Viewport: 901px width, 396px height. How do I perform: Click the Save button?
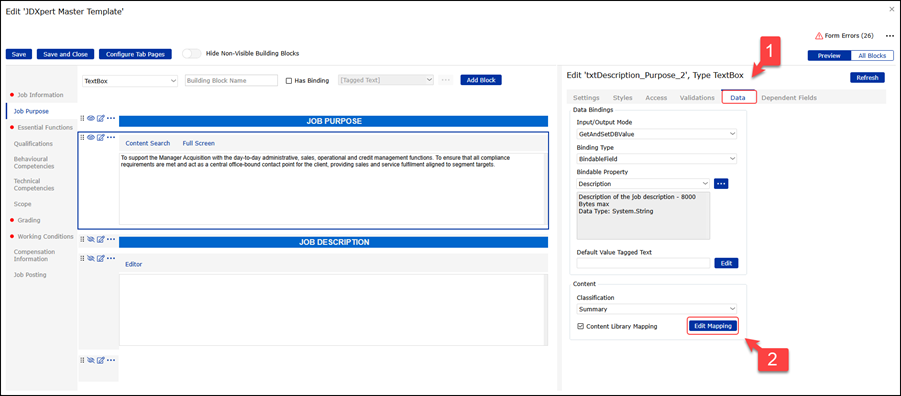coord(19,54)
